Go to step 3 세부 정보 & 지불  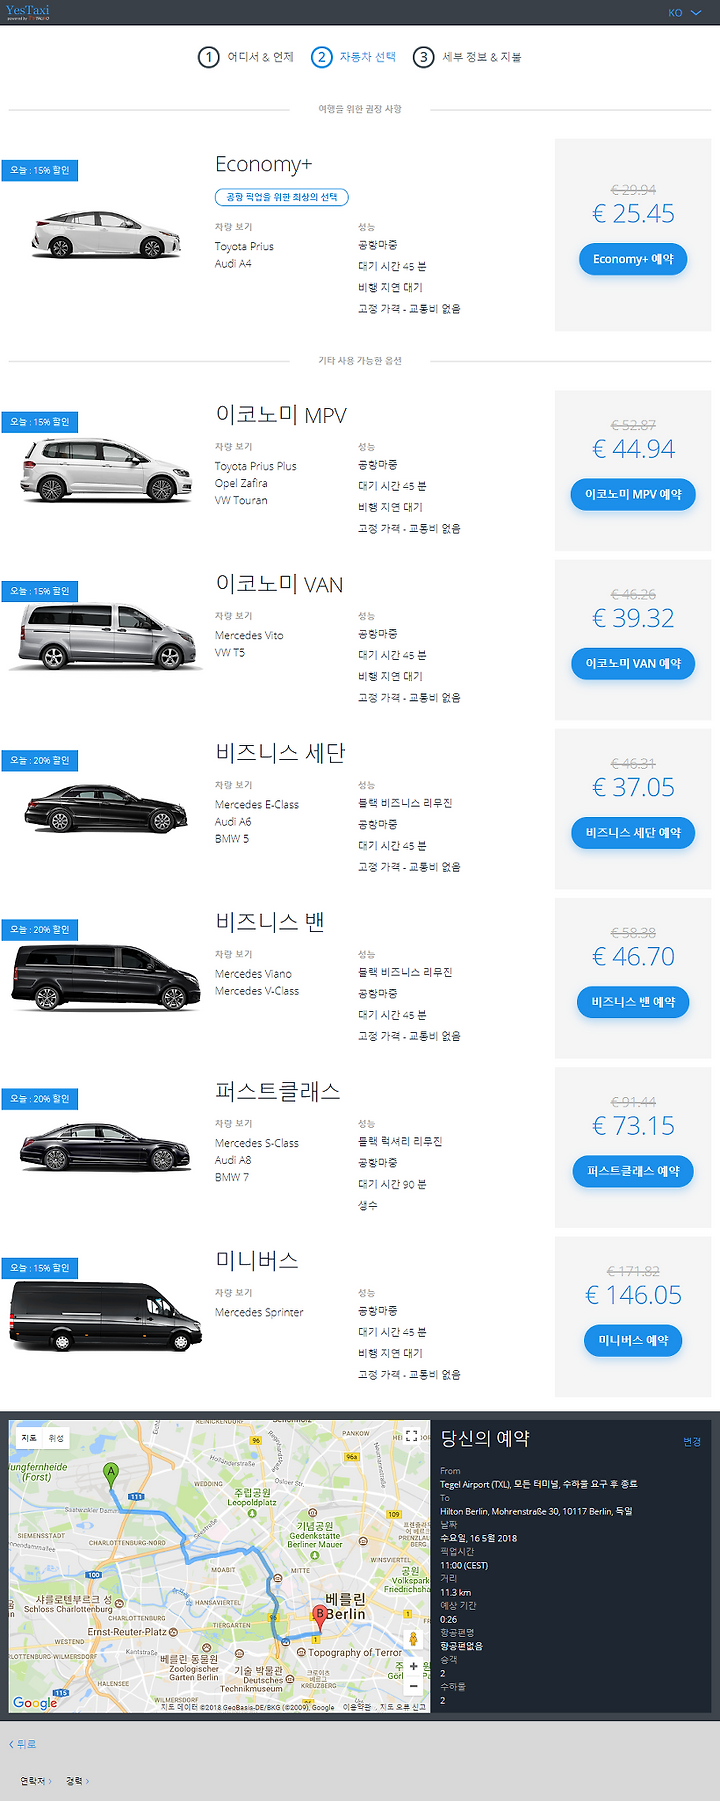(468, 57)
